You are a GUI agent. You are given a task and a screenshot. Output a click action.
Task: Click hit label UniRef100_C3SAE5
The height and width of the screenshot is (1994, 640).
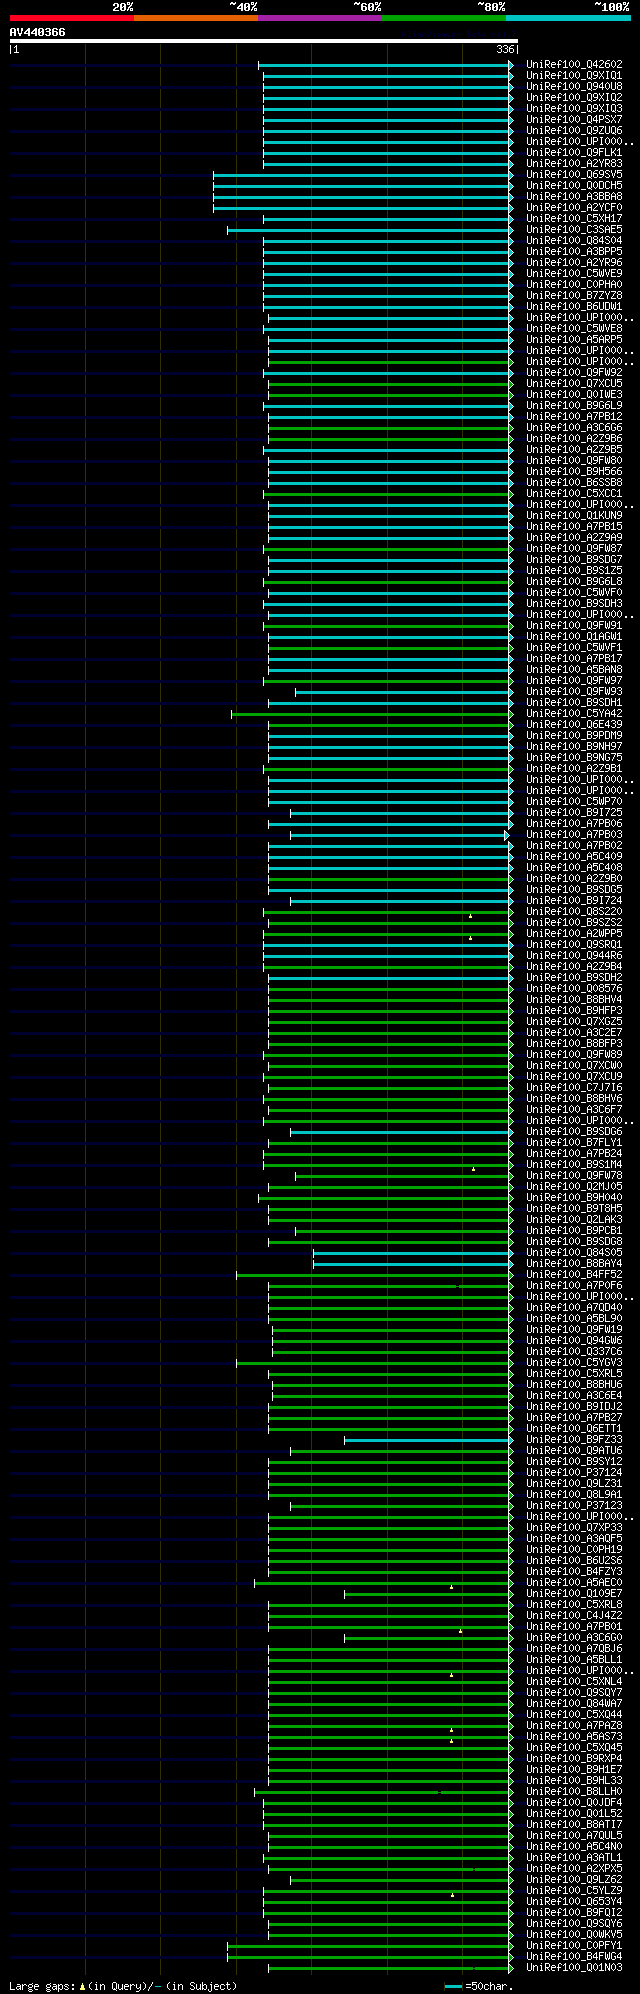coord(574,230)
